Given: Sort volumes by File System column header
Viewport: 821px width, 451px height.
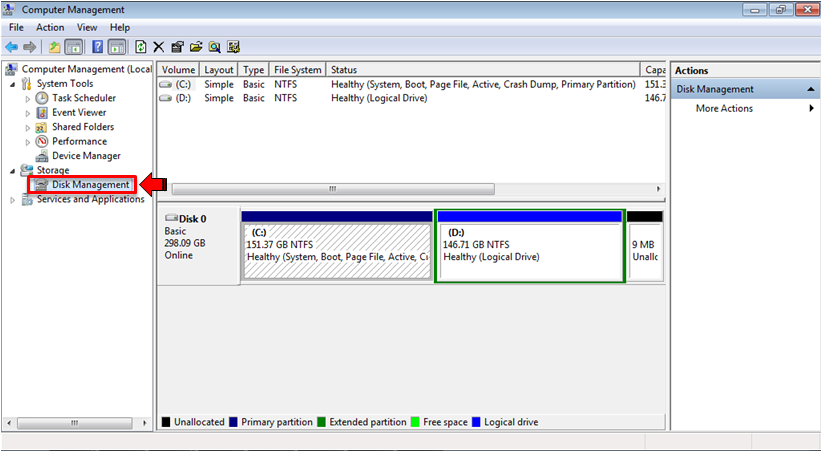Looking at the screenshot, I should pos(298,70).
